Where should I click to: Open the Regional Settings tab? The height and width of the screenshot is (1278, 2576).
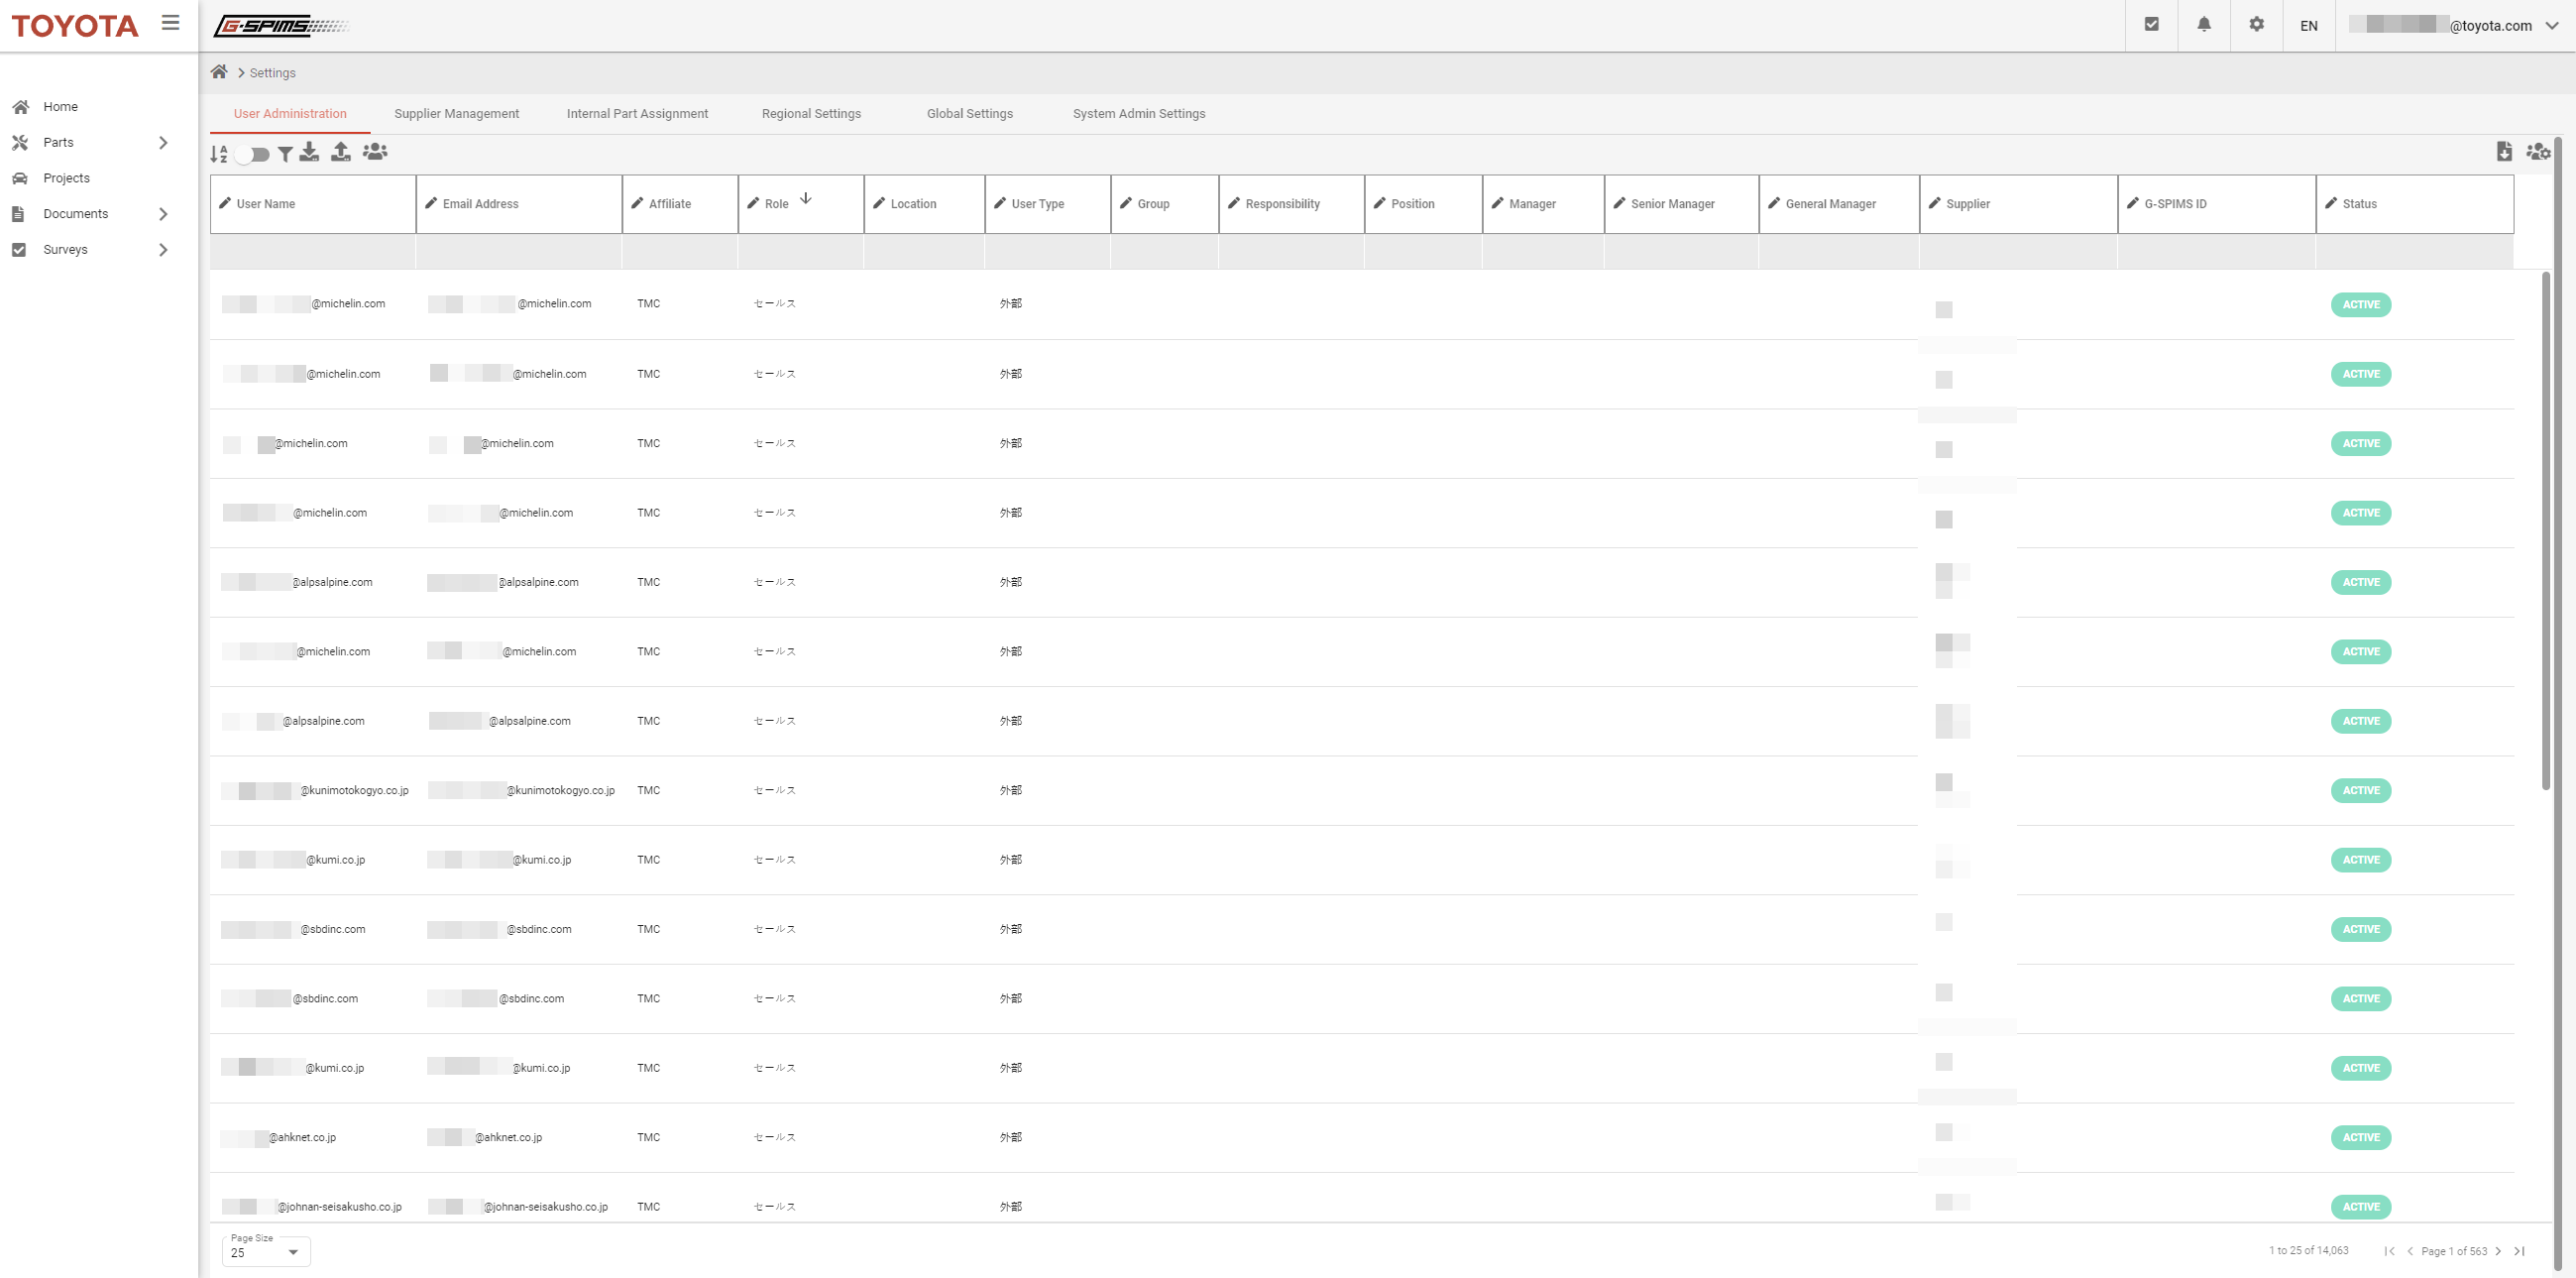[811, 114]
